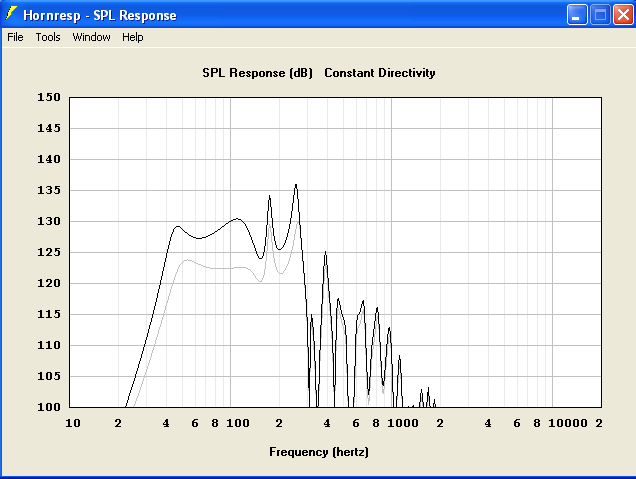The width and height of the screenshot is (636, 479).
Task: Click the 100 Hz frequency axis label
Action: (x=238, y=423)
